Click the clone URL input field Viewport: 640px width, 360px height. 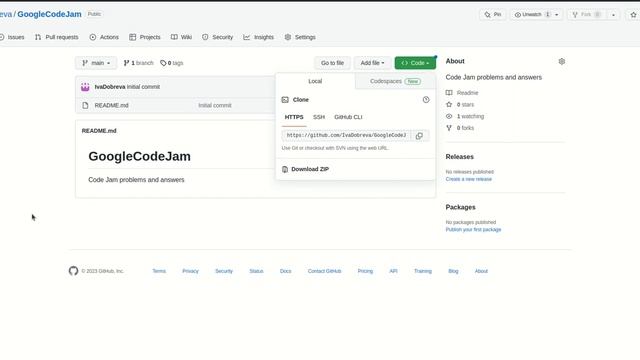(347, 136)
